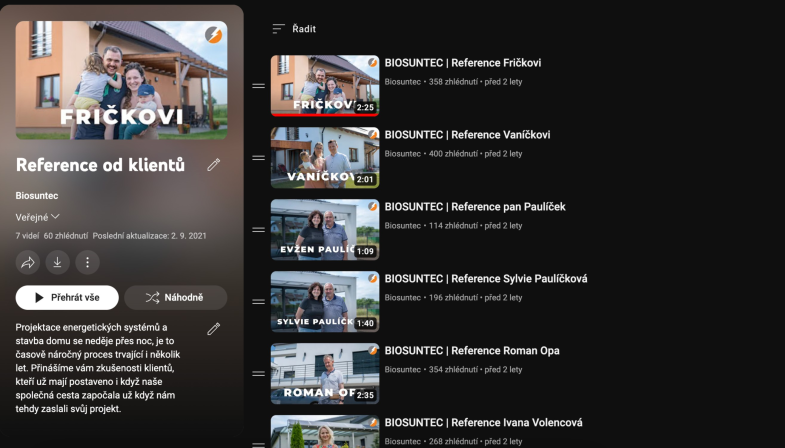Open the Veřejné visibility dropdown

point(38,217)
